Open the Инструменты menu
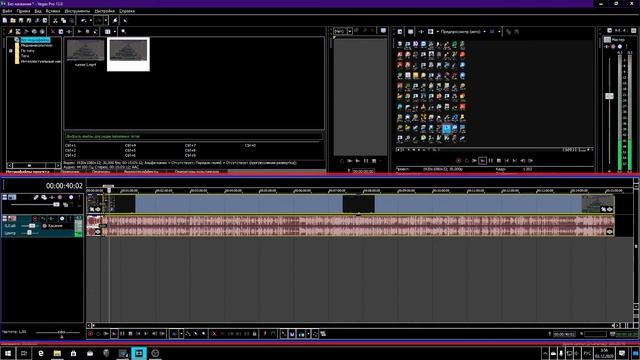The width and height of the screenshot is (640, 360). click(77, 11)
